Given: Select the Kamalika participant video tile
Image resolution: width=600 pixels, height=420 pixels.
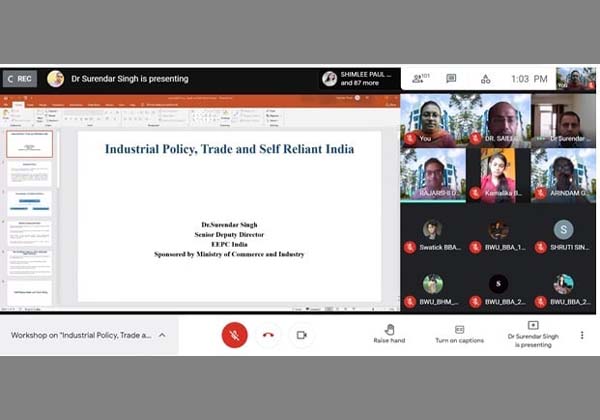Looking at the screenshot, I should tap(498, 175).
